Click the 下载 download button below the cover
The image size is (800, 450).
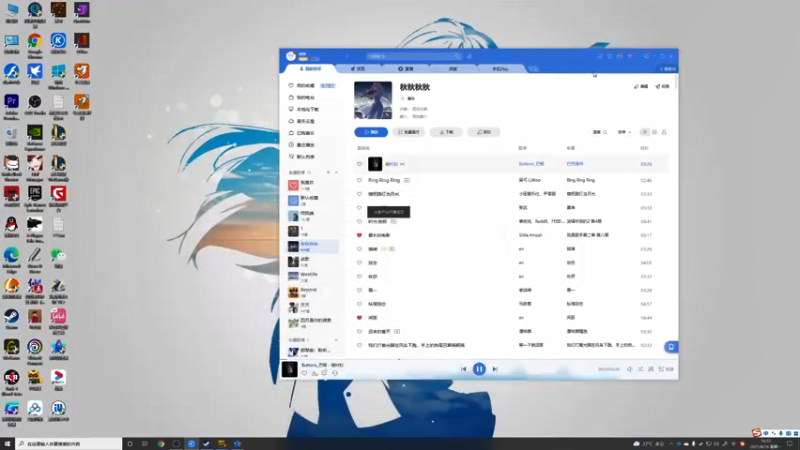point(446,132)
